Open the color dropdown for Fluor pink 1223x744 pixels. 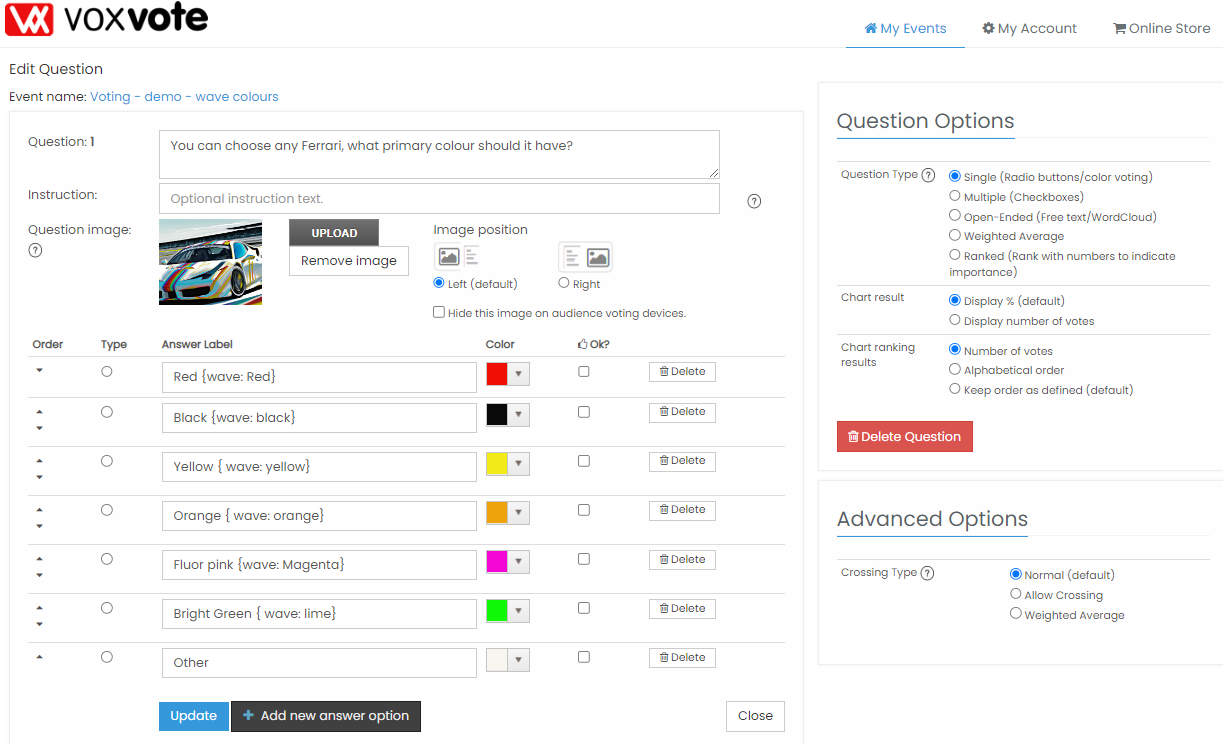[519, 562]
